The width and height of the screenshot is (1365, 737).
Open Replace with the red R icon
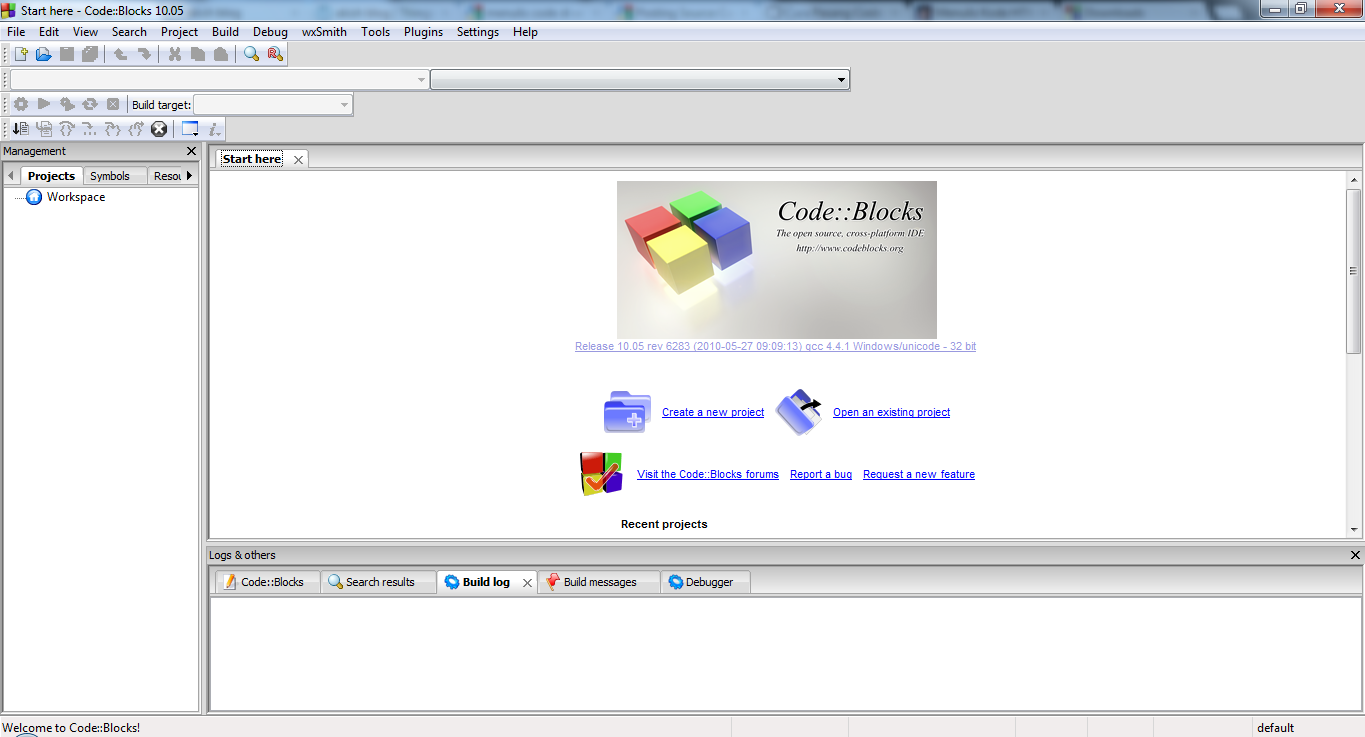pos(275,54)
